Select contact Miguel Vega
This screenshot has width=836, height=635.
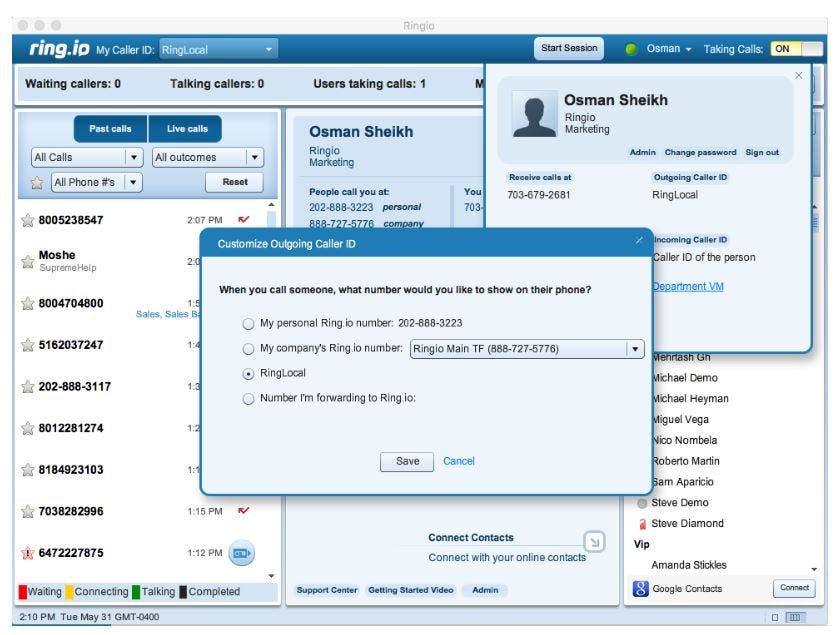pyautogui.click(x=680, y=420)
